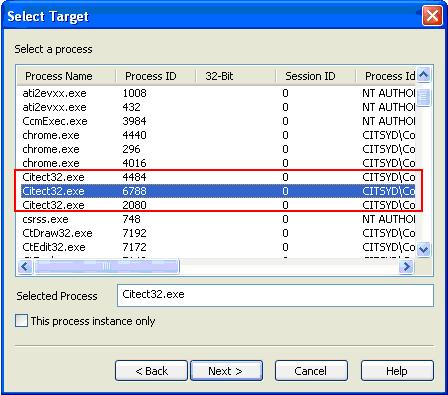Click process ID value 7192
The image size is (448, 395).
(134, 233)
